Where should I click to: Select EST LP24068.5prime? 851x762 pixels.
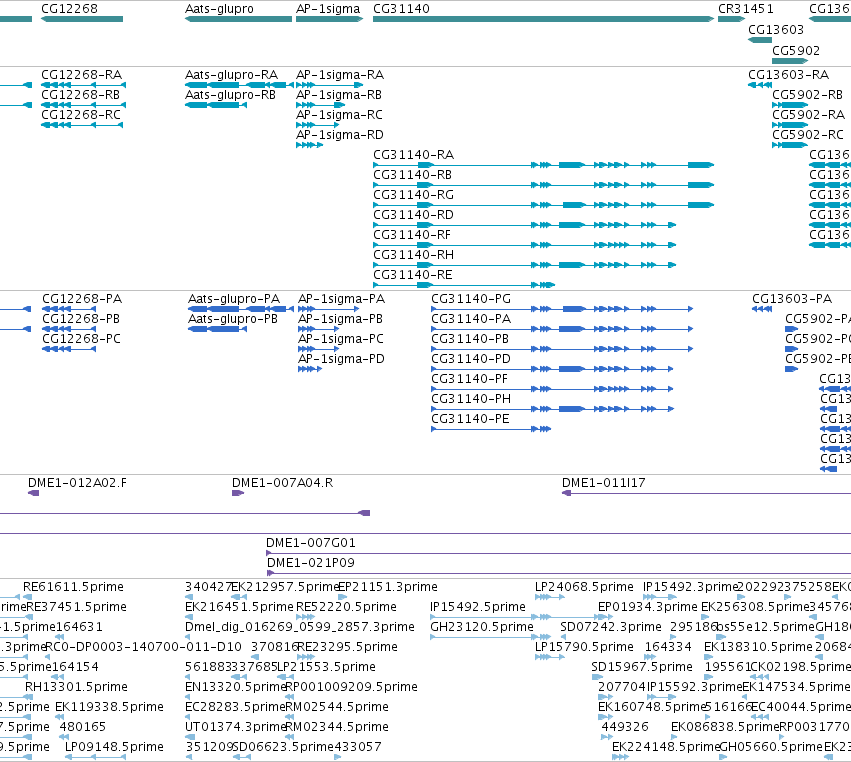click(585, 587)
